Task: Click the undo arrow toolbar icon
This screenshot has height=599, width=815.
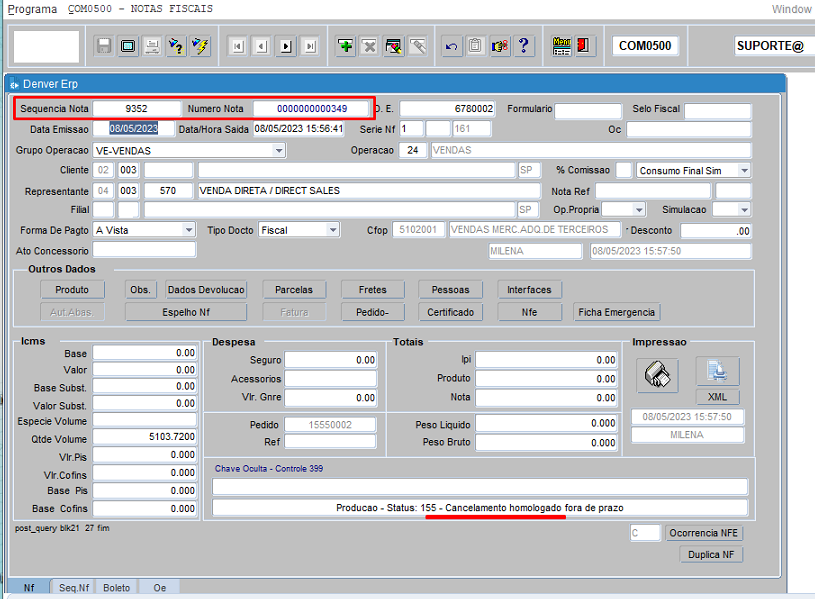Action: click(x=452, y=46)
